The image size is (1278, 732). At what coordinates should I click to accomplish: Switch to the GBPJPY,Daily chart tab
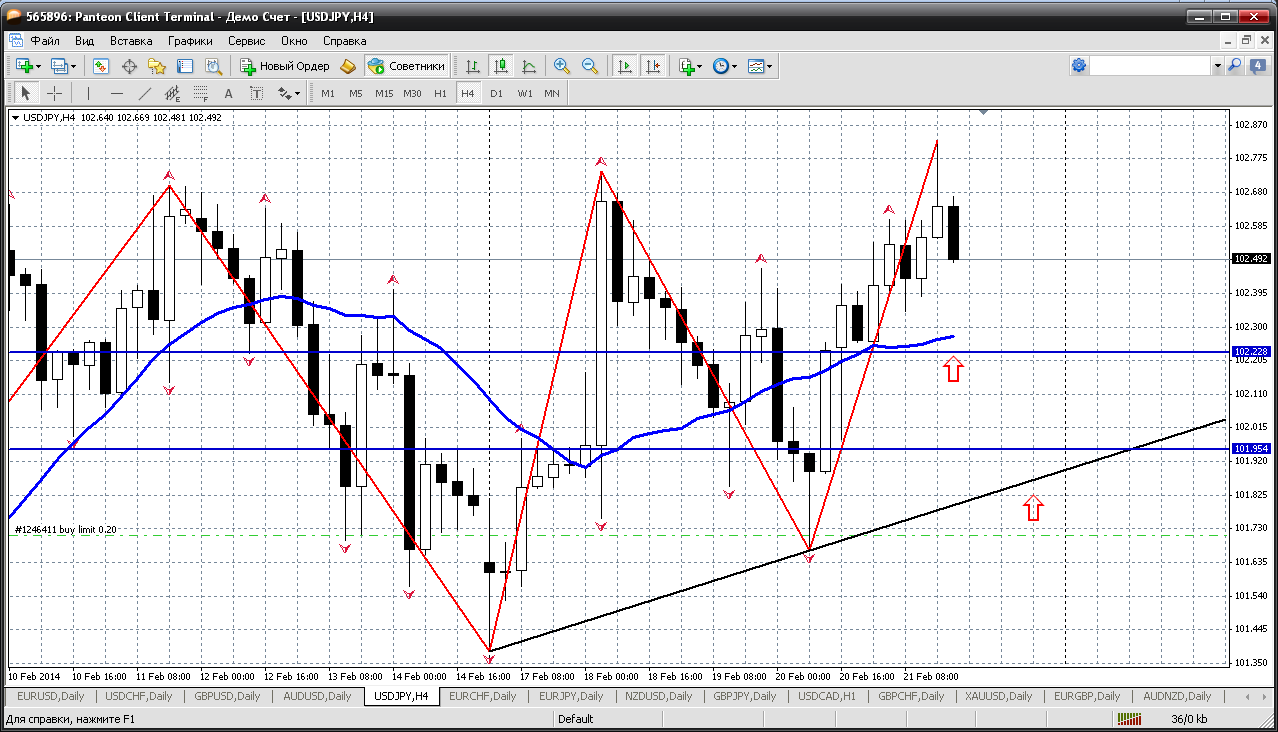[747, 696]
